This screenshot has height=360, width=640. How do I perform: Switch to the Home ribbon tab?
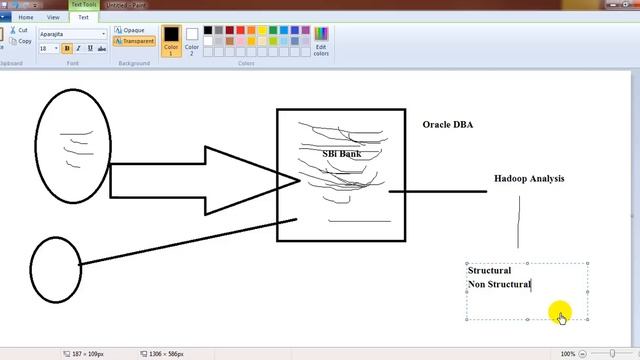pos(26,18)
